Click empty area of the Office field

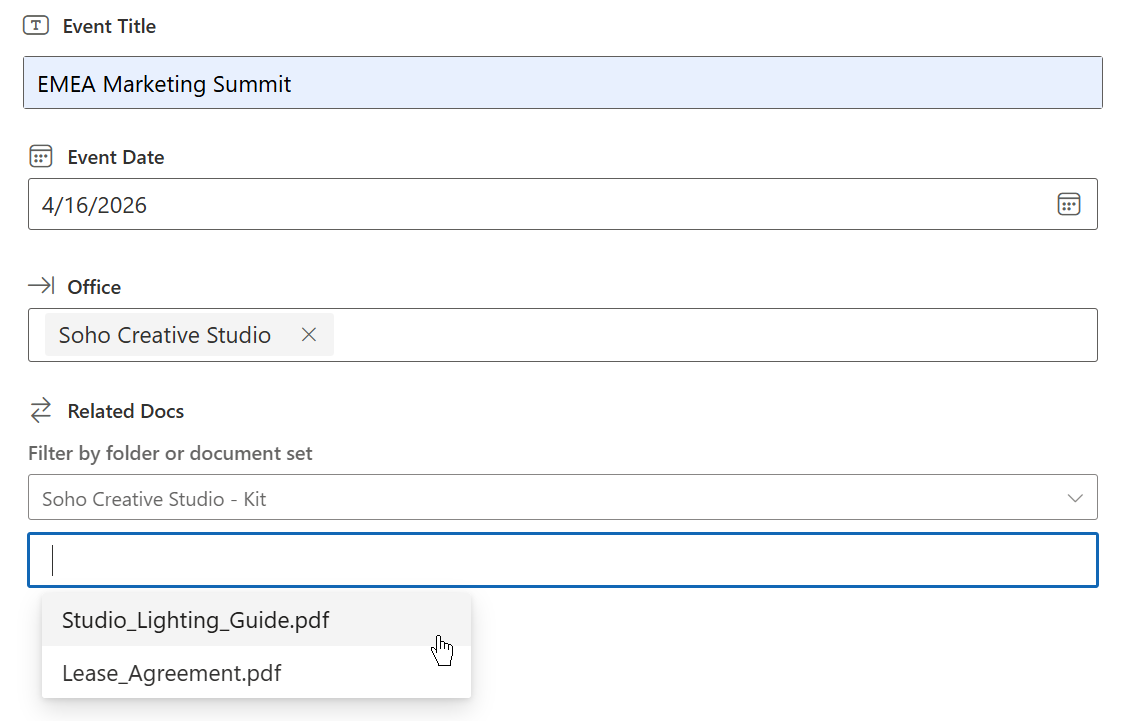710,335
